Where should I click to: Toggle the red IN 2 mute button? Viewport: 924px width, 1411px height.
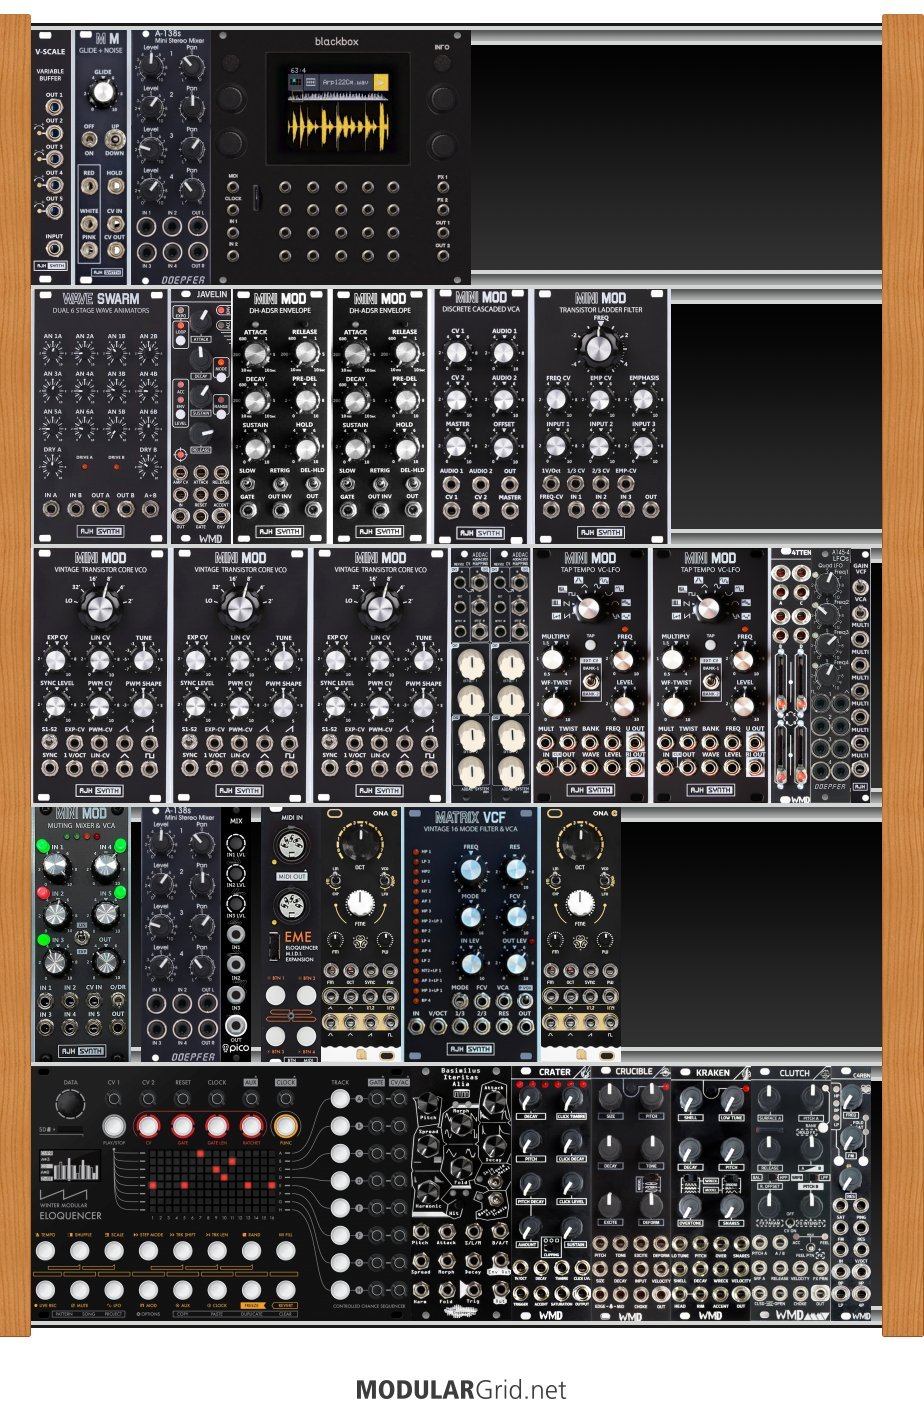[43, 893]
